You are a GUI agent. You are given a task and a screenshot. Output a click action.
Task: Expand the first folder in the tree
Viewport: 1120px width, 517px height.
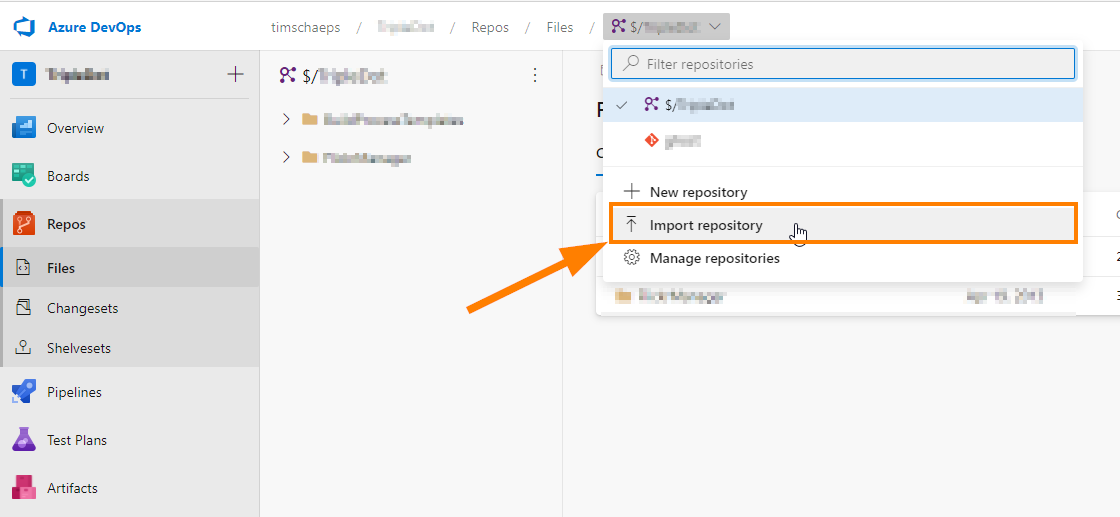point(286,120)
